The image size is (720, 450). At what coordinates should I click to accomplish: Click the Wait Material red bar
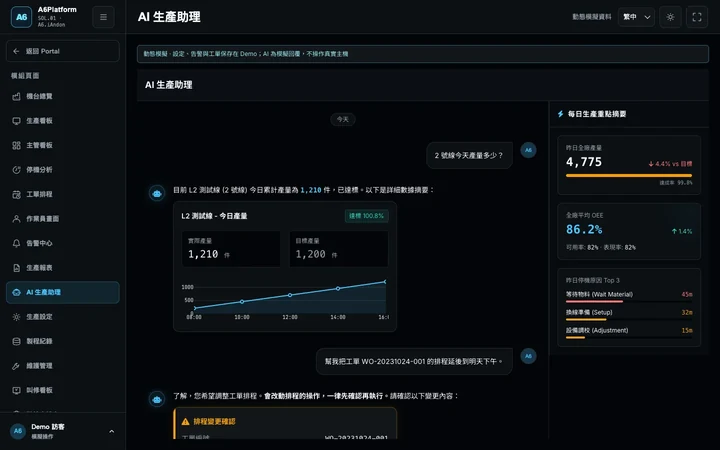[x=594, y=302]
